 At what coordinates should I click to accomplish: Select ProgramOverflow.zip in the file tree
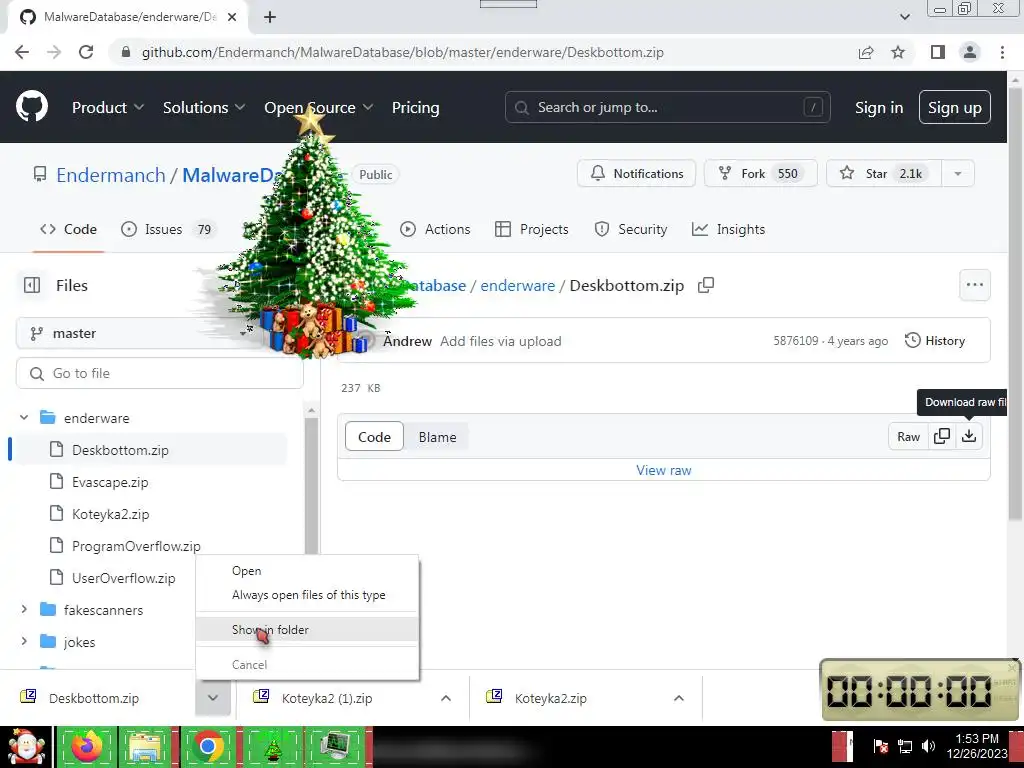coord(136,546)
